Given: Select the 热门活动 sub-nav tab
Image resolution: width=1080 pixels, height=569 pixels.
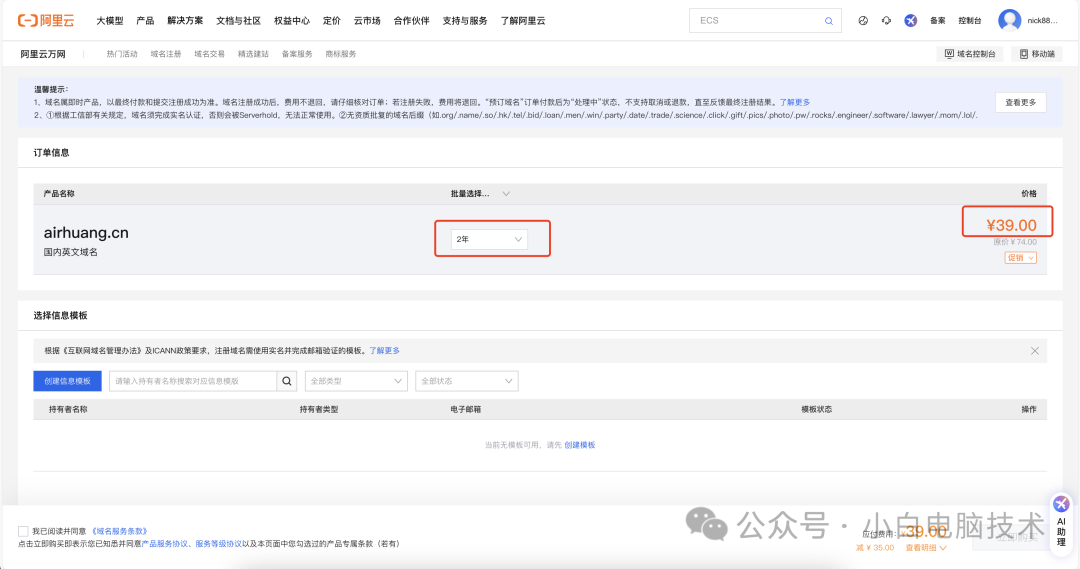Looking at the screenshot, I should point(122,54).
